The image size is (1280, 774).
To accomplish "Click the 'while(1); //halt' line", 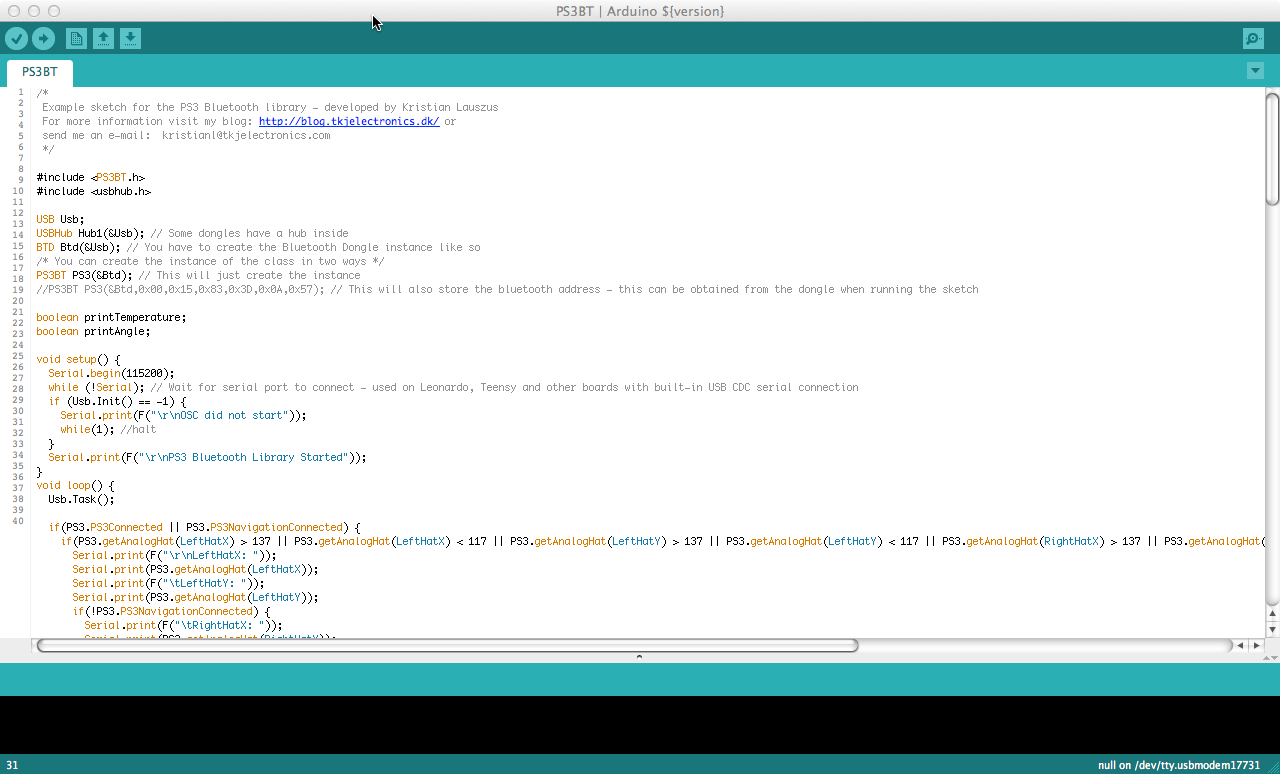I will tap(108, 429).
